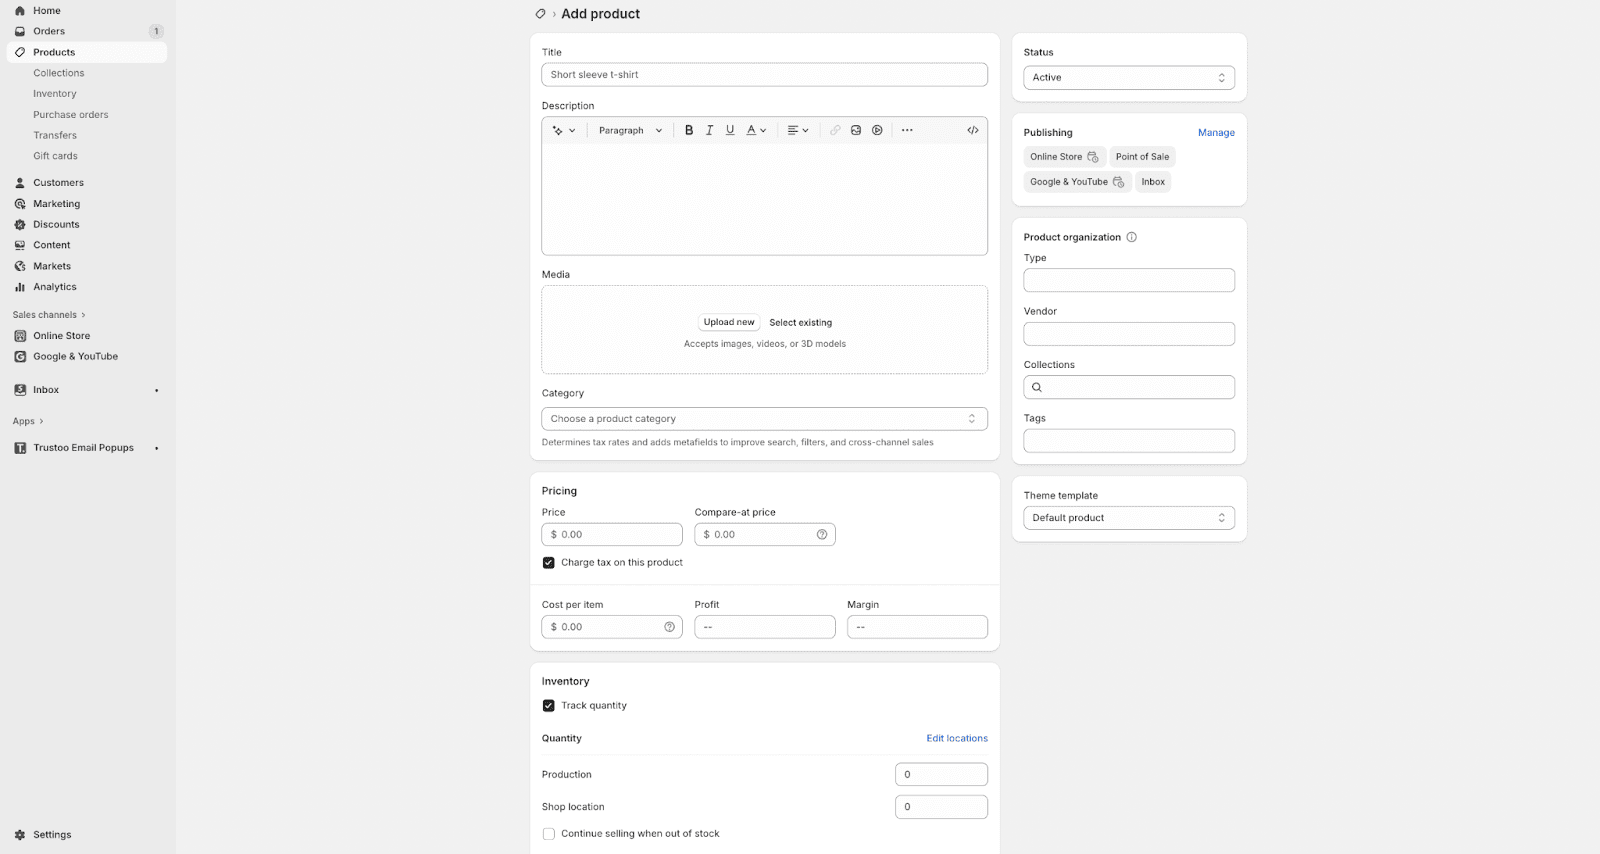The image size is (1600, 854).
Task: Open the Status Active dropdown
Action: [x=1129, y=78]
